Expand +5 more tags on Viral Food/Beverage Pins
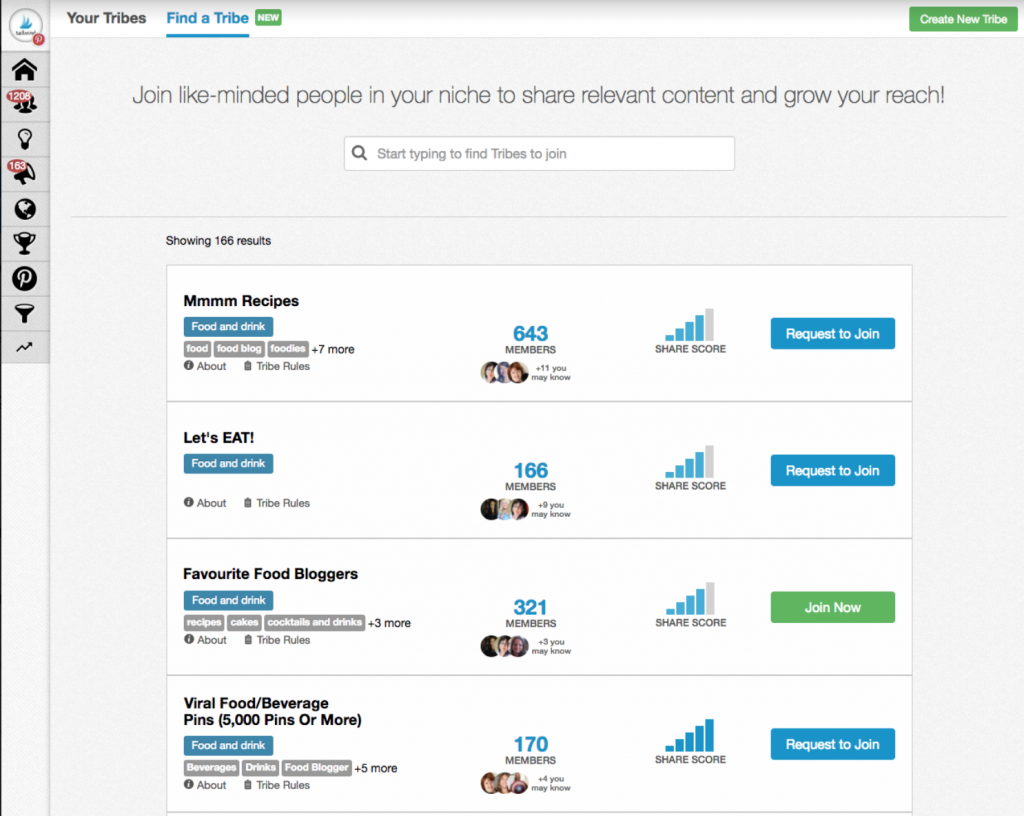The height and width of the screenshot is (816, 1024). click(376, 768)
